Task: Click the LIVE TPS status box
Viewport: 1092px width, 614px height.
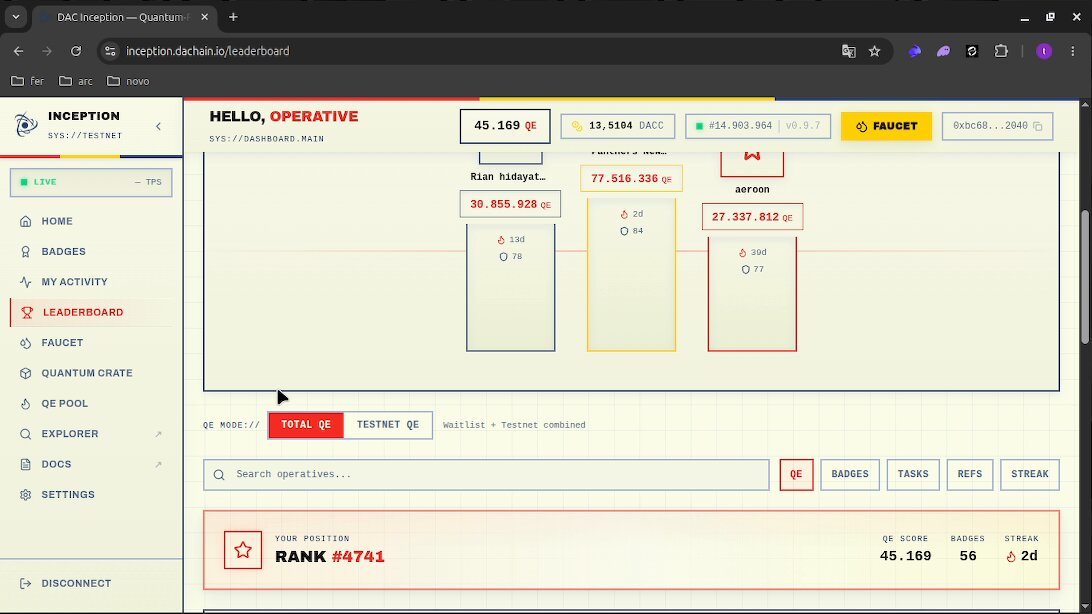Action: tap(91, 182)
